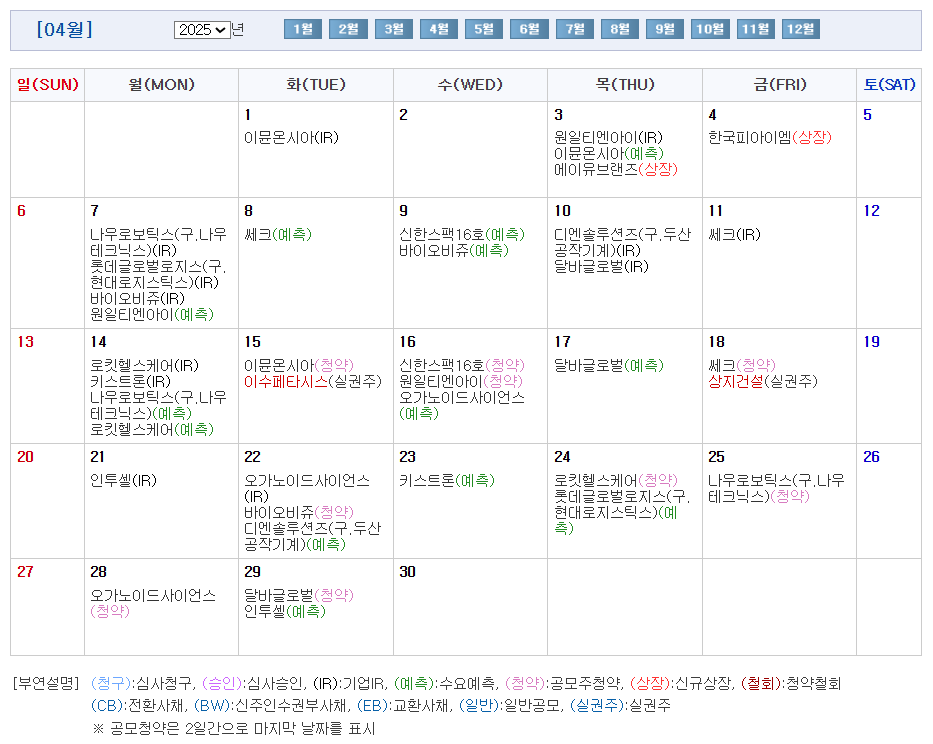Click (CB) legend label in footer
Screen dimensions: 933x744
107,705
